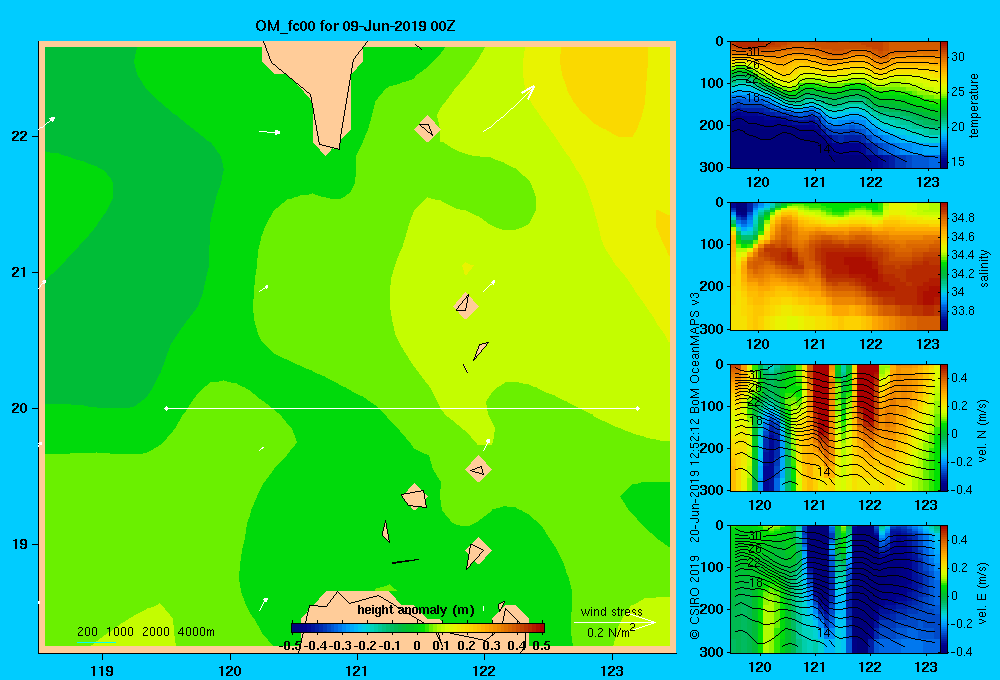
Task: Click longitude label 122 below main map
Action: coord(484,670)
